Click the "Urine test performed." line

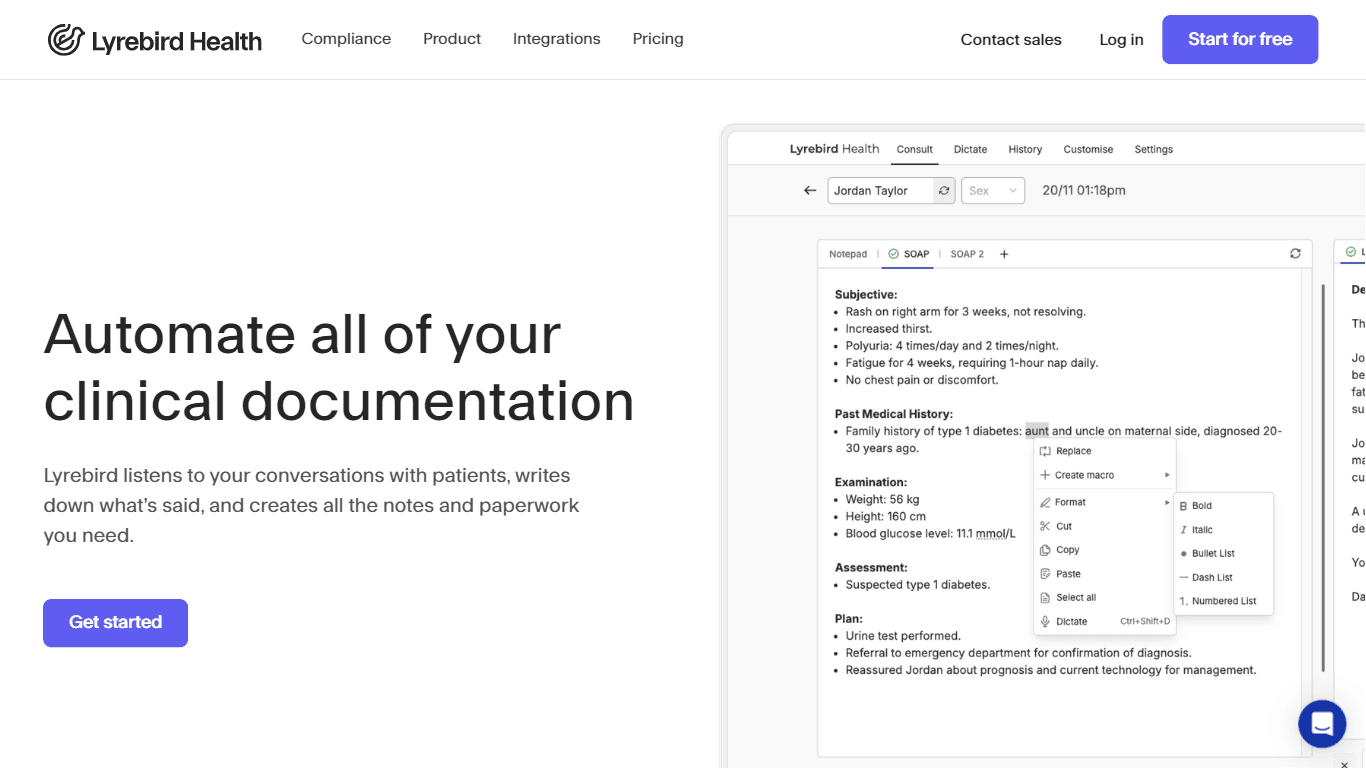point(903,636)
